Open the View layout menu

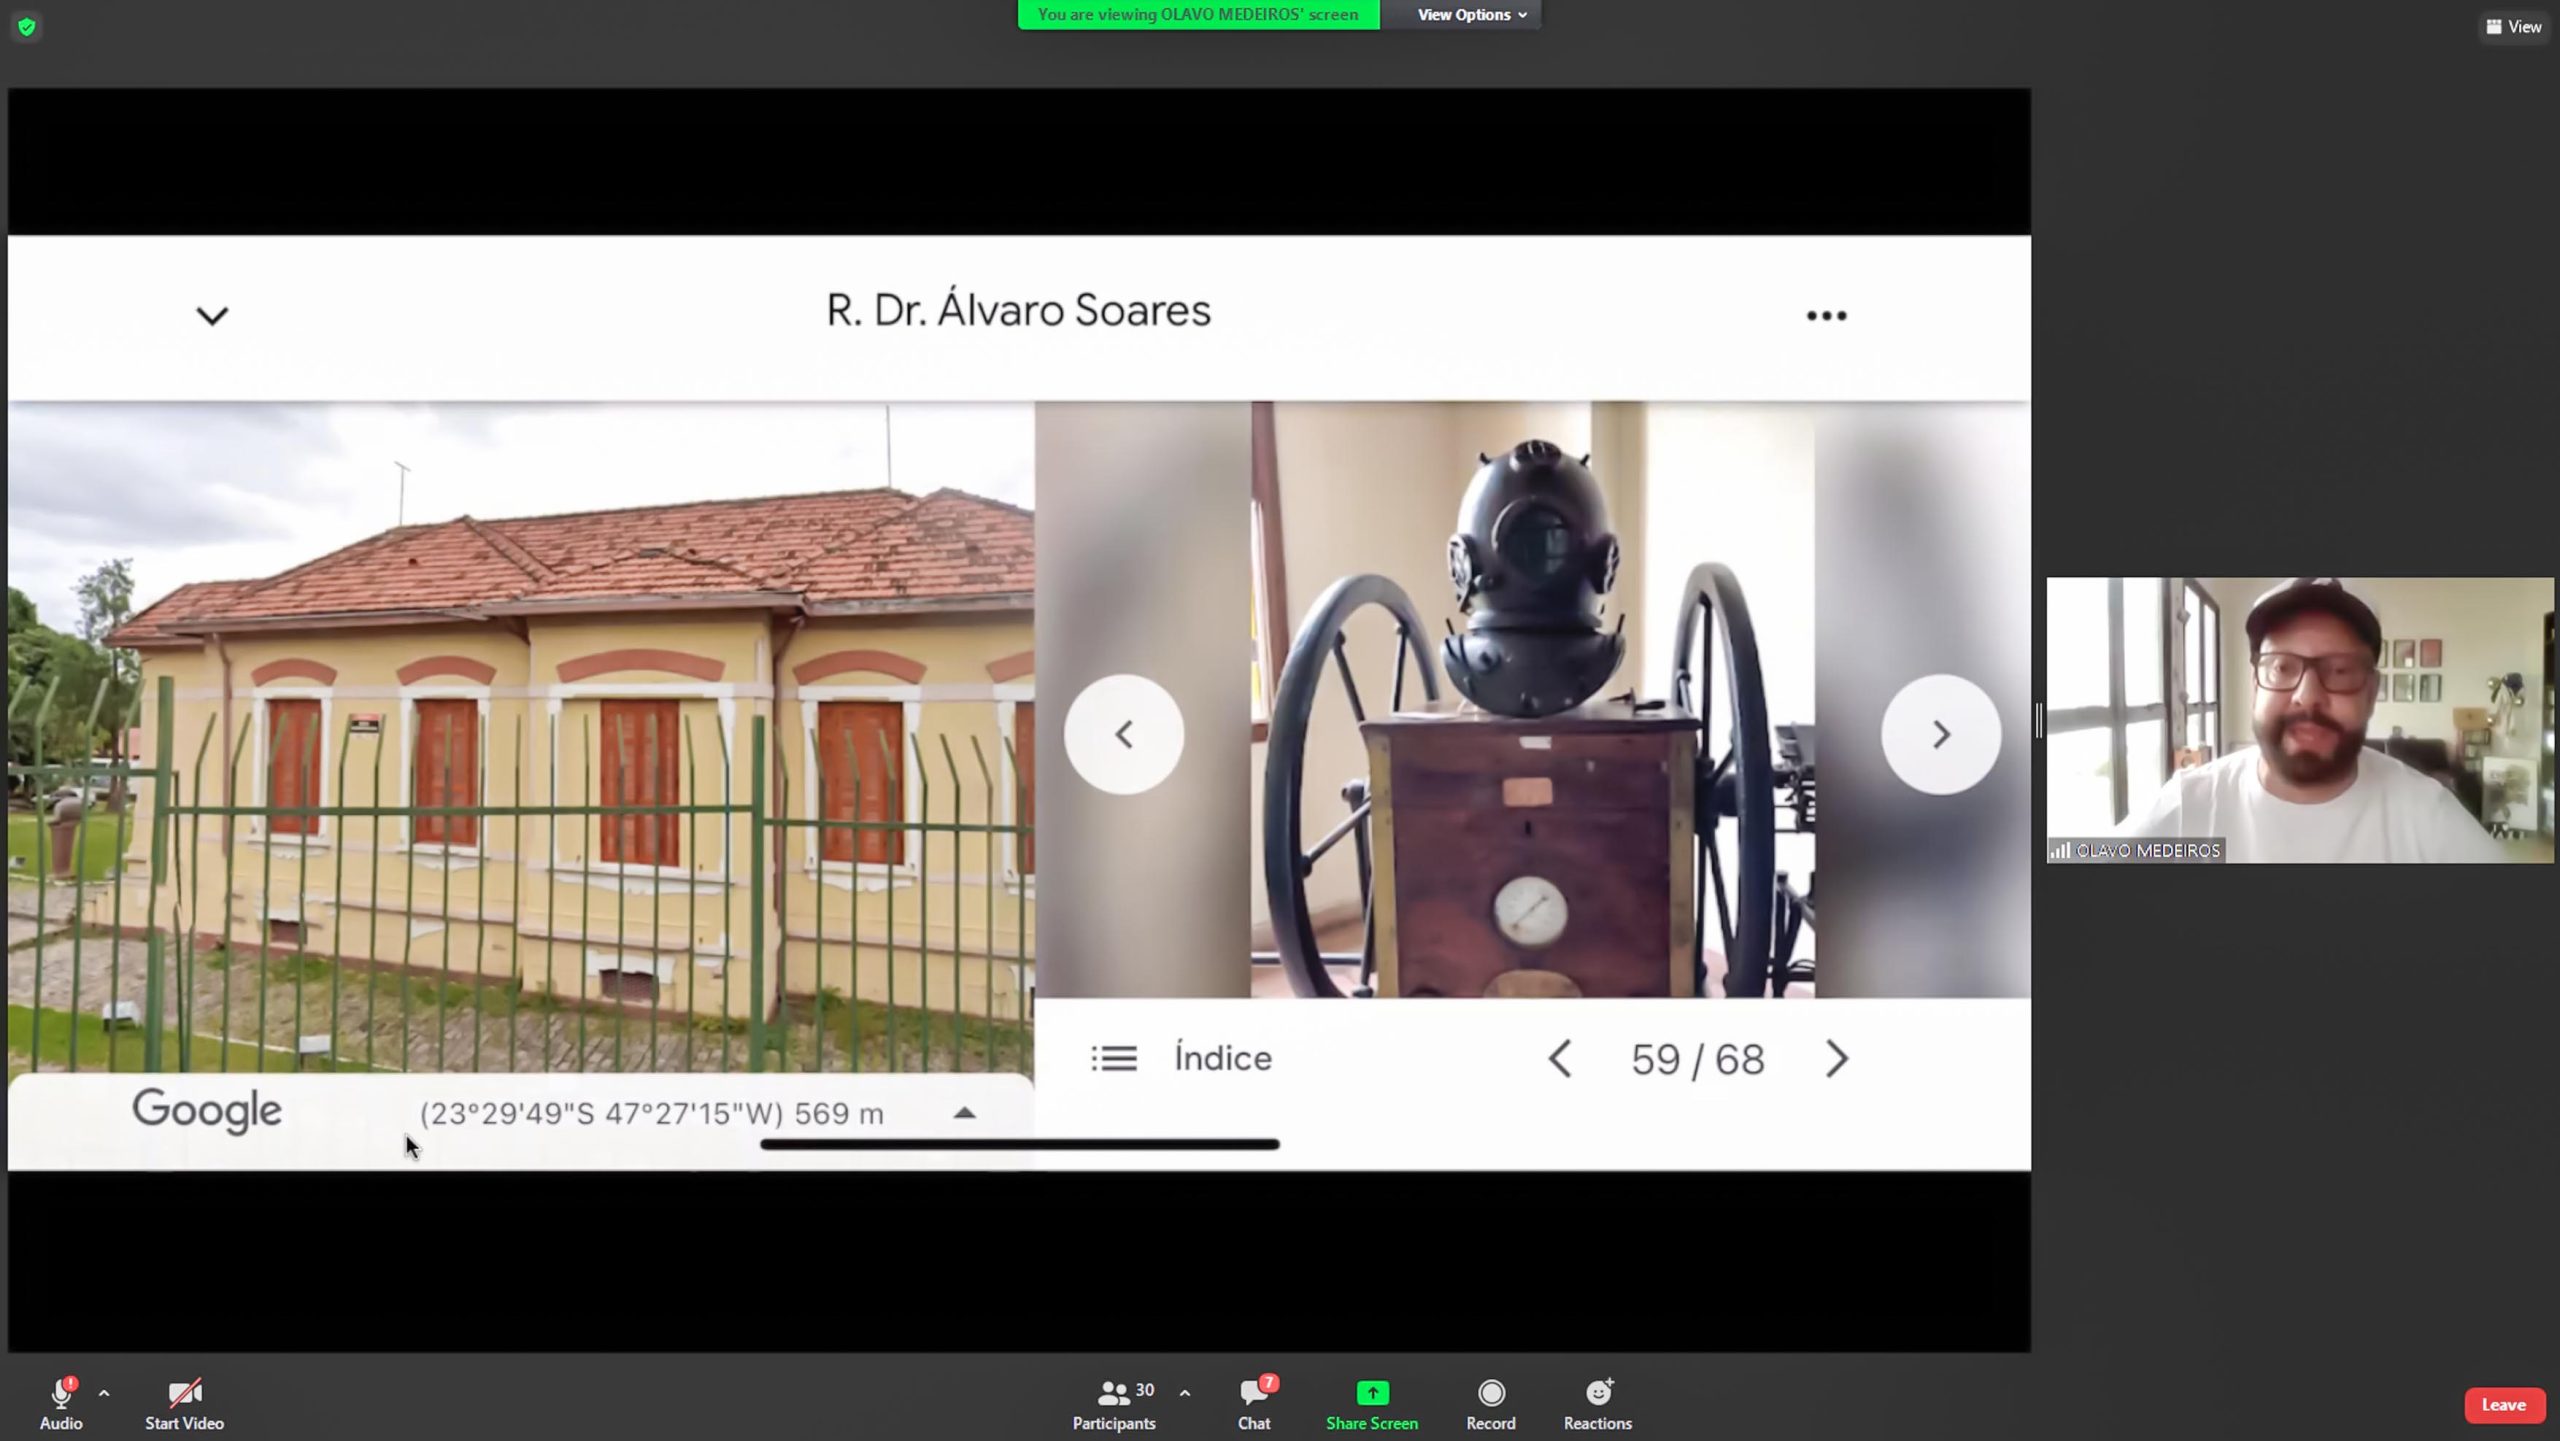[x=2514, y=27]
